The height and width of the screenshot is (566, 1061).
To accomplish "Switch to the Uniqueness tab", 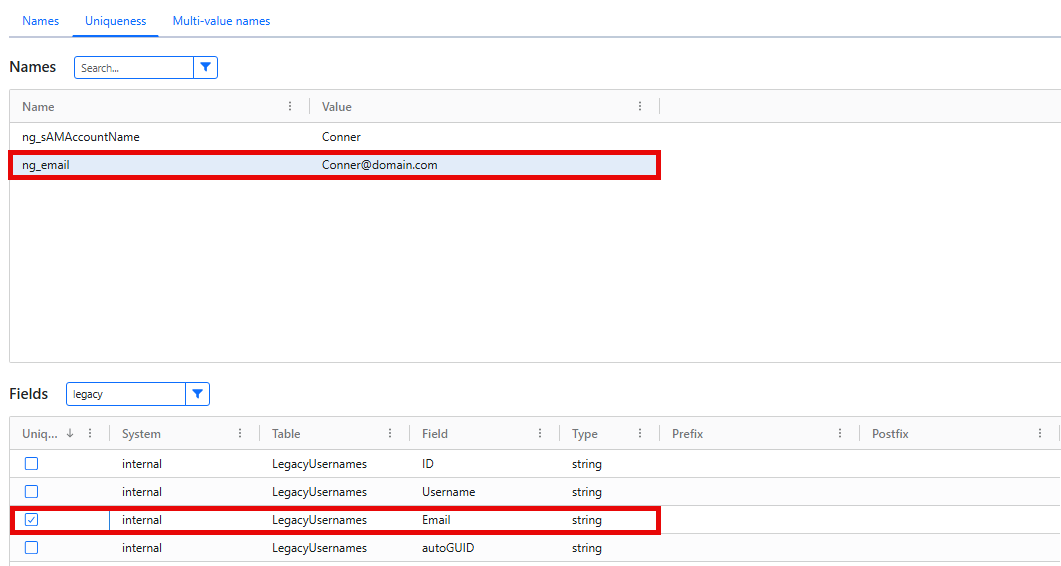I will 116,21.
